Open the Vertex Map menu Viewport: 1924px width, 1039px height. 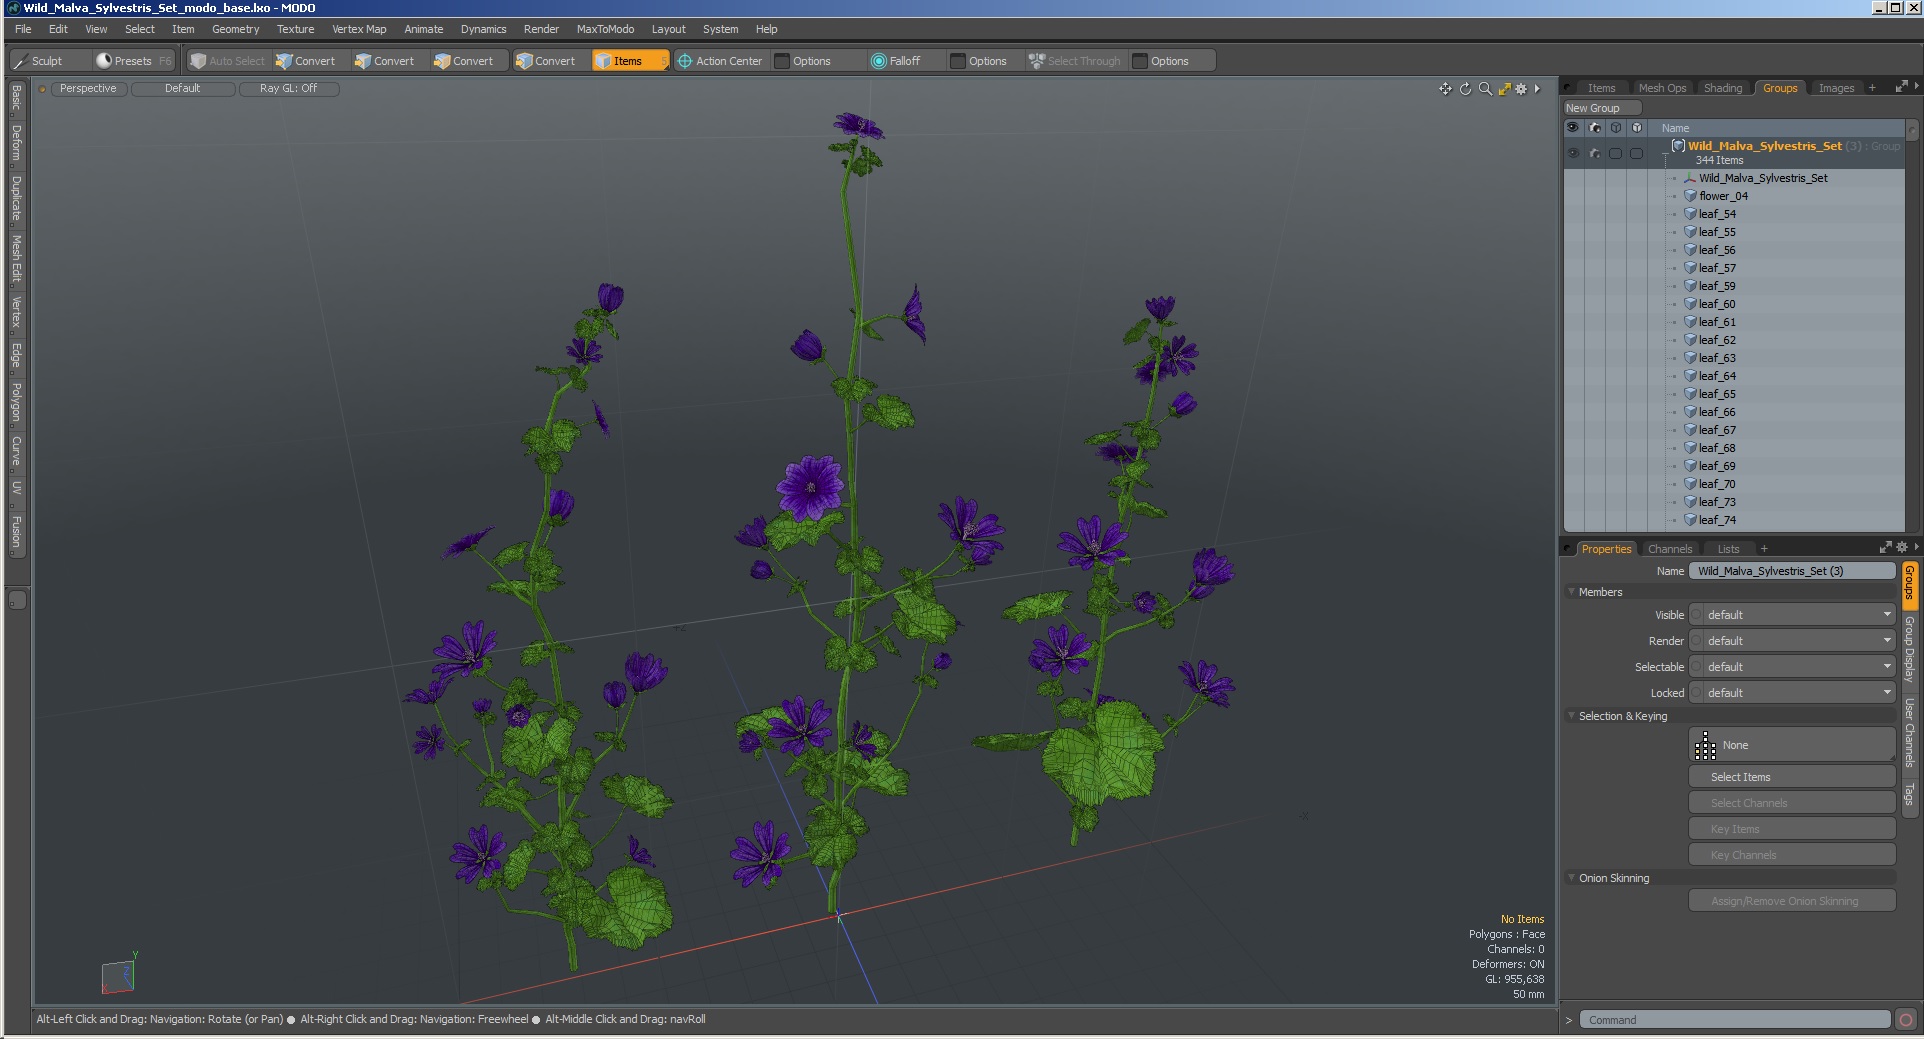pyautogui.click(x=359, y=29)
